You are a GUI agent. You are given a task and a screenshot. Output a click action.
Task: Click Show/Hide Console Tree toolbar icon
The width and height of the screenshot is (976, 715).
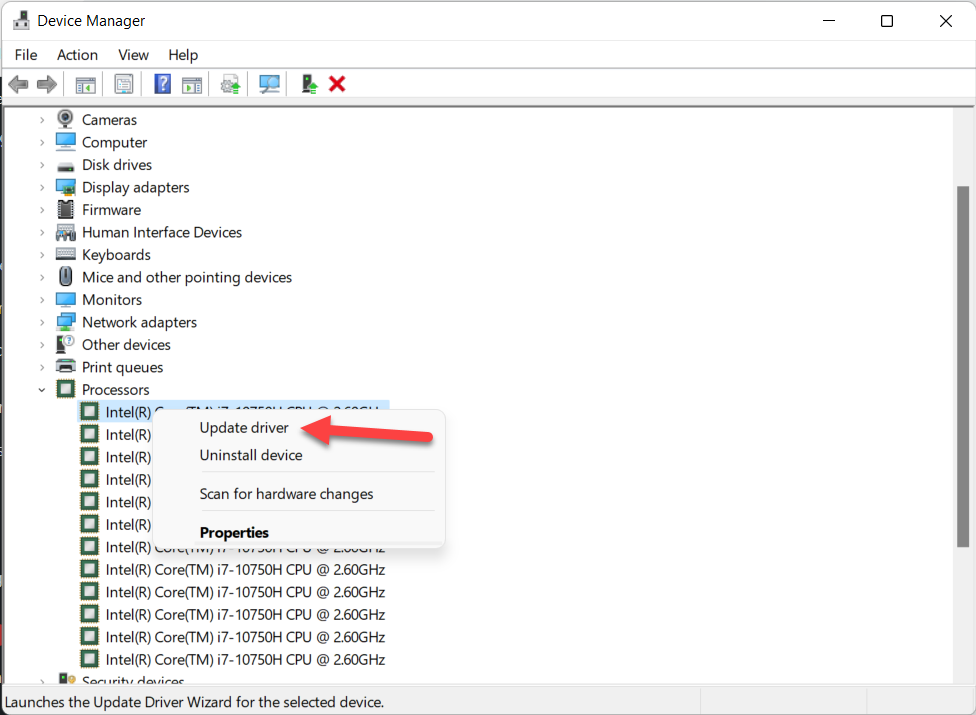tap(86, 84)
